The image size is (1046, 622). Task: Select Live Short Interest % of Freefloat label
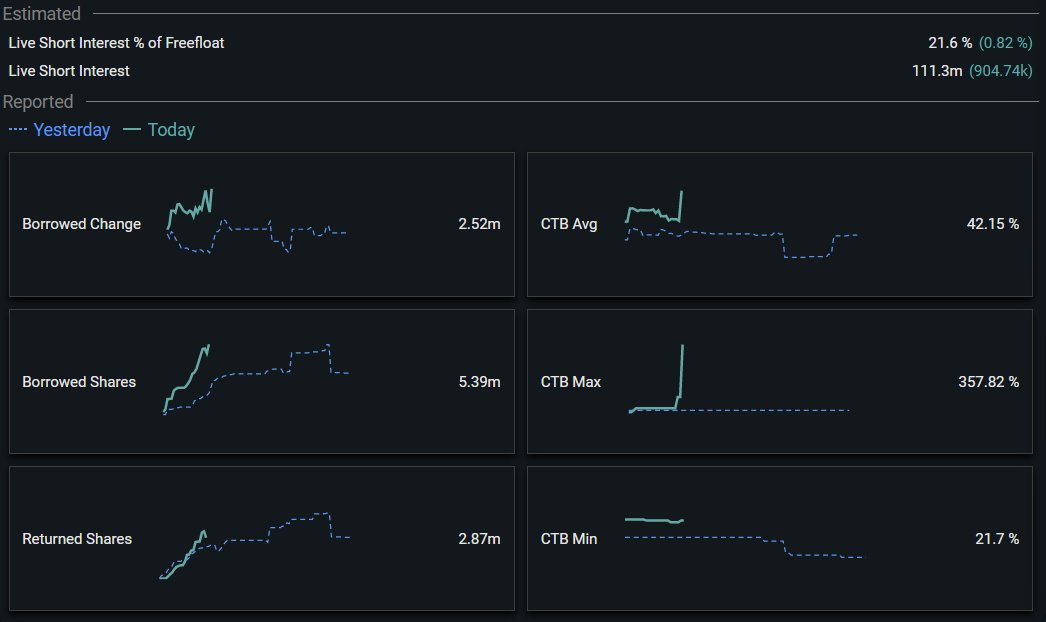(116, 43)
